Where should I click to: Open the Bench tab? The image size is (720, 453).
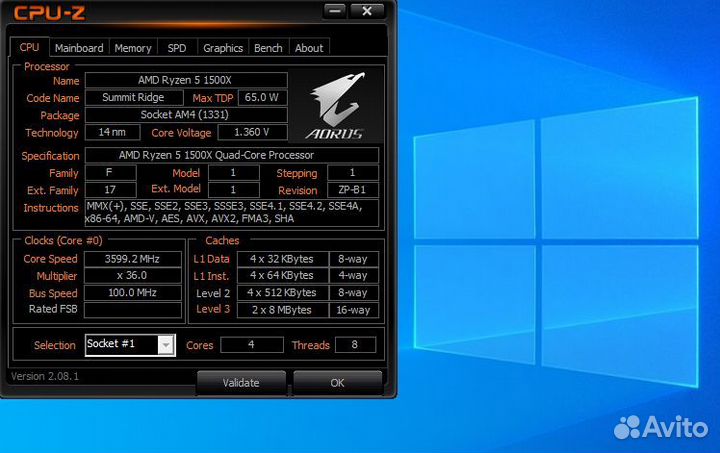(x=268, y=48)
